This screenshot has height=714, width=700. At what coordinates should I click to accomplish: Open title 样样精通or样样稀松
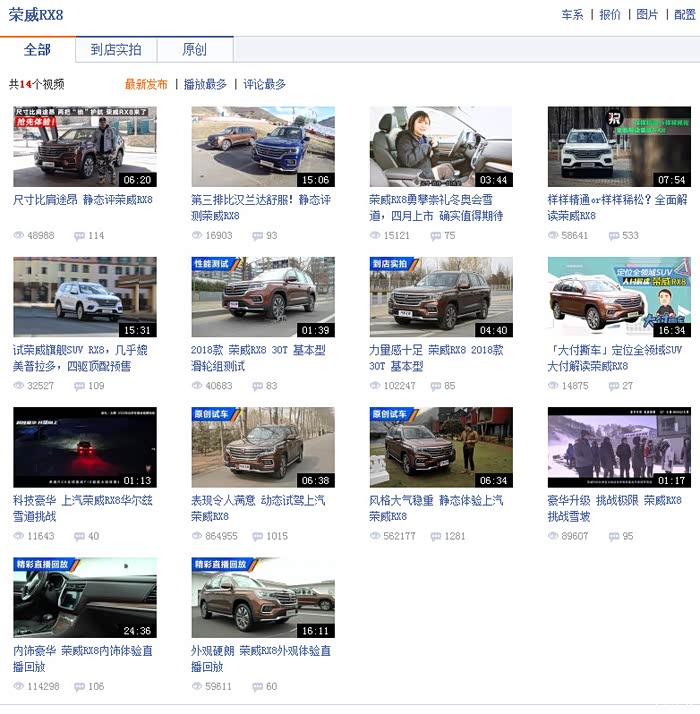(x=617, y=207)
